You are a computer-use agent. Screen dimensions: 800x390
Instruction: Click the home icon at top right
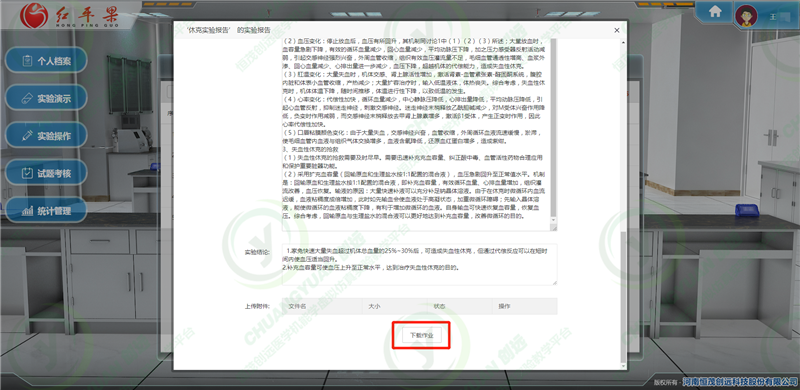715,11
